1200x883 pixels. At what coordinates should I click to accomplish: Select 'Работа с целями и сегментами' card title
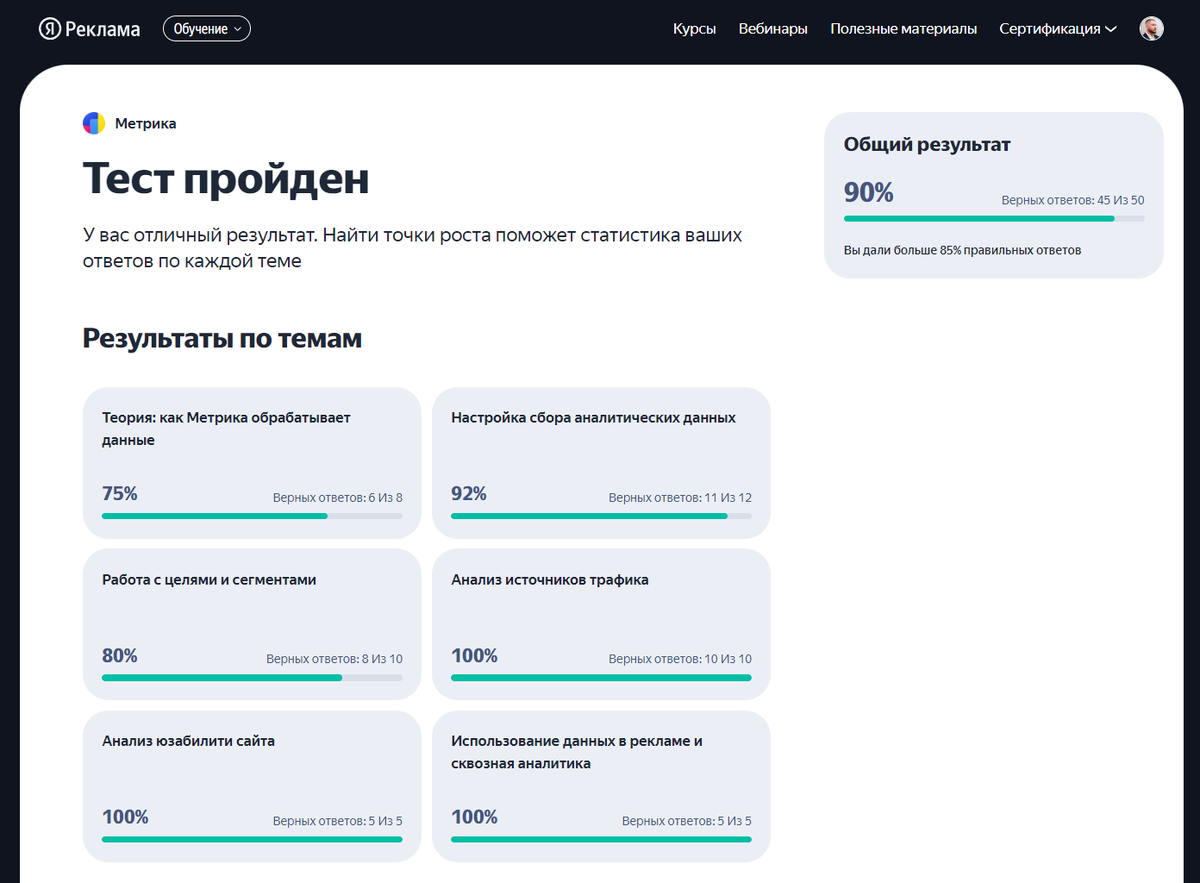[x=209, y=580]
